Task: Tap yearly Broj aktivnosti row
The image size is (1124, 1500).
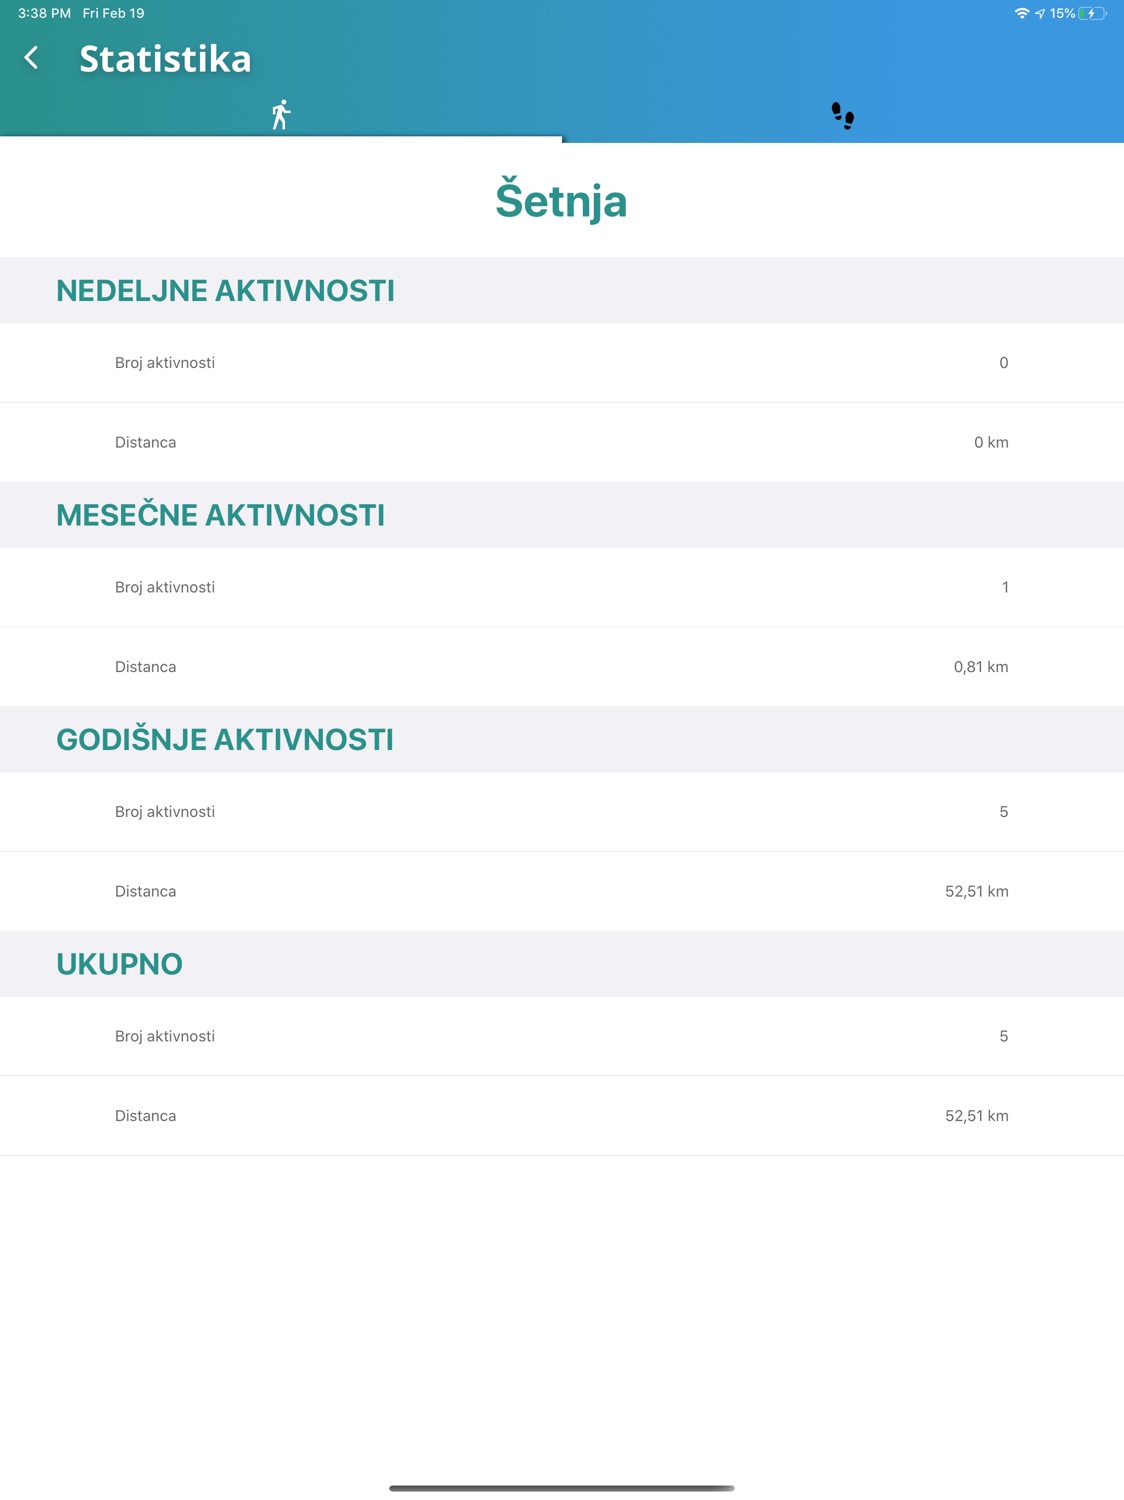Action: point(562,812)
